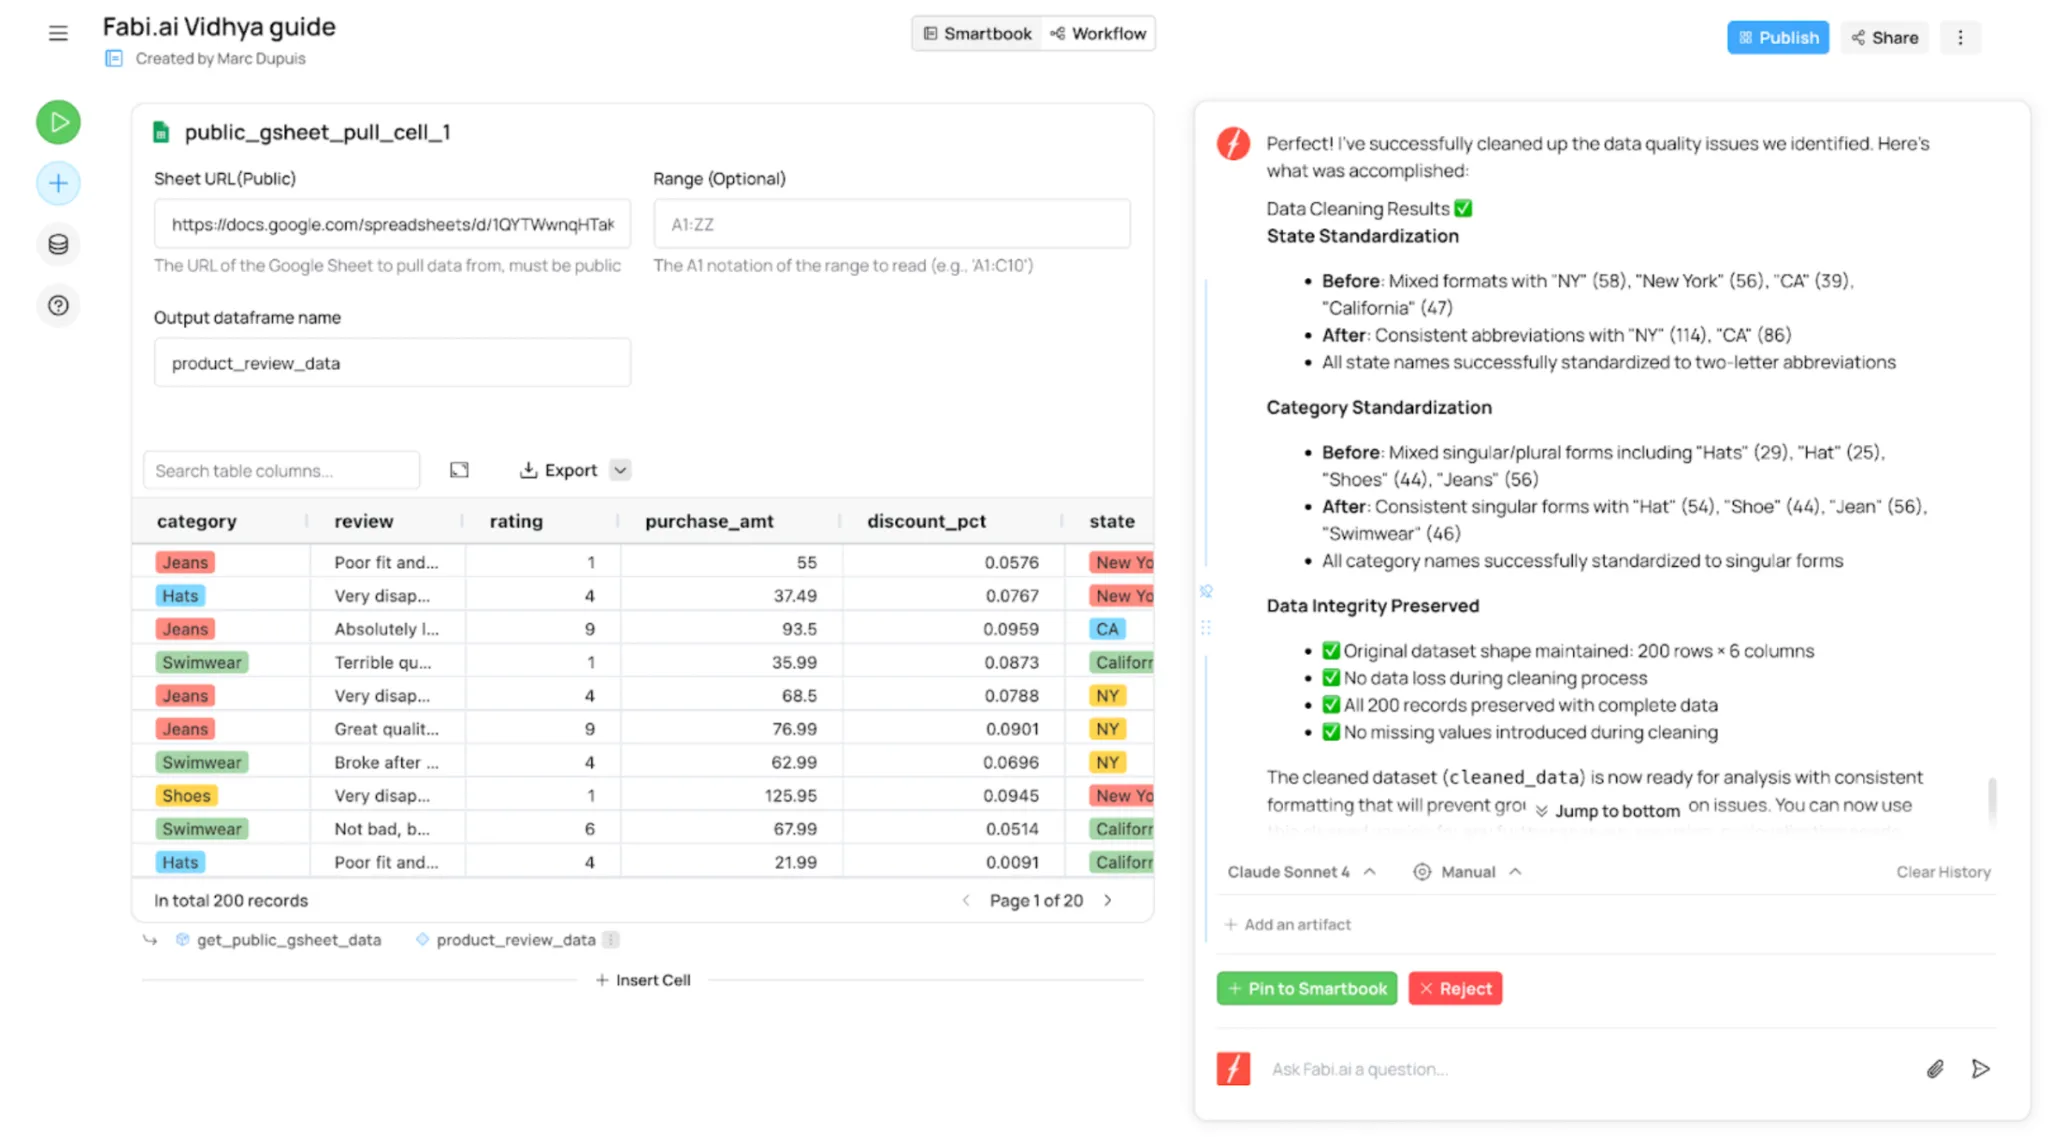Focus the Range (Optional) field
Screen dimensions: 2048x1137
tap(892, 224)
